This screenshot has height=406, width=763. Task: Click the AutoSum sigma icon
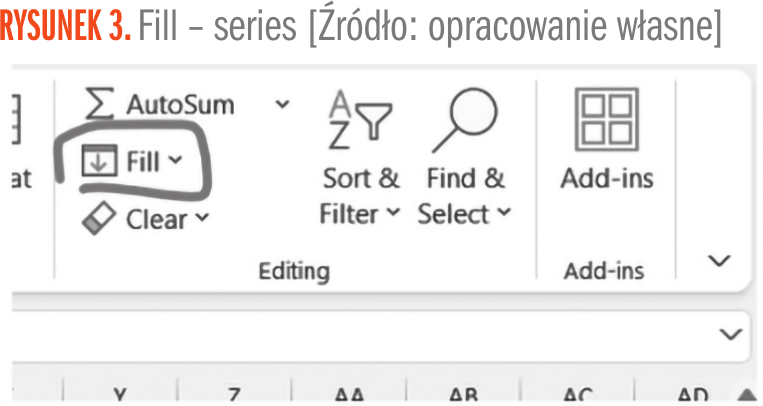(x=99, y=104)
